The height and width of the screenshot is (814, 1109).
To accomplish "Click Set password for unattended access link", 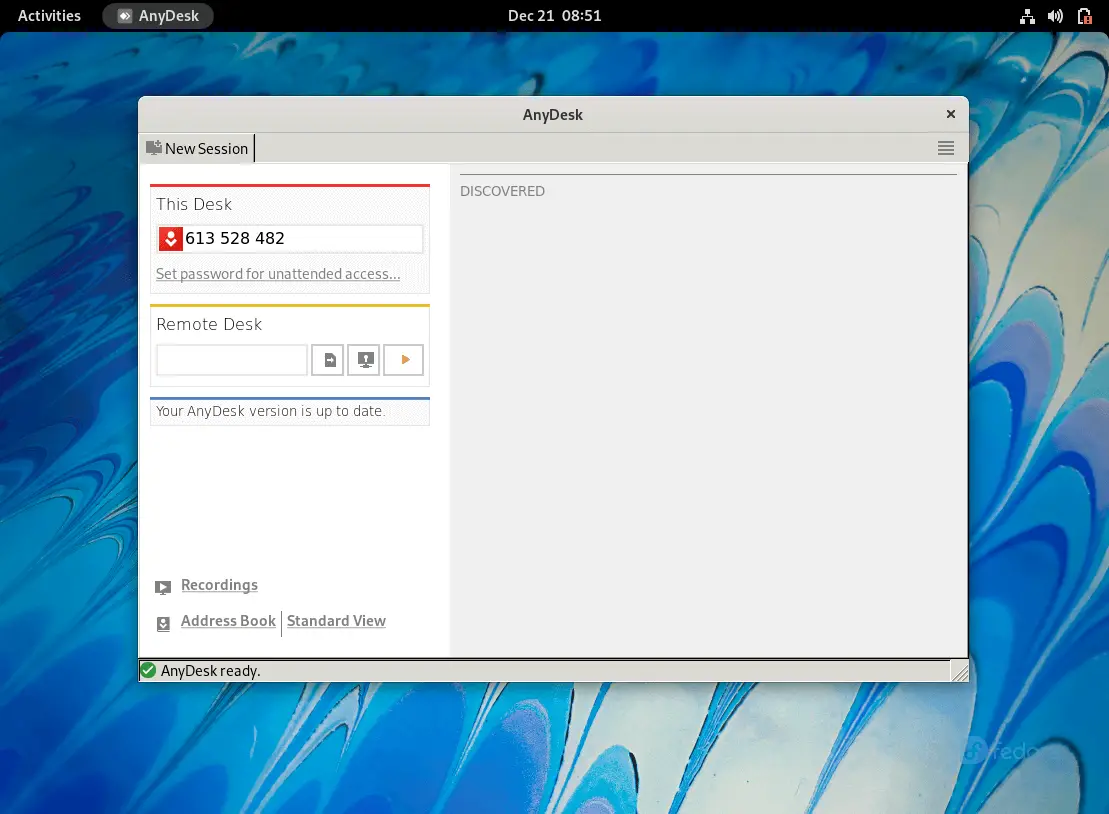I will (278, 274).
